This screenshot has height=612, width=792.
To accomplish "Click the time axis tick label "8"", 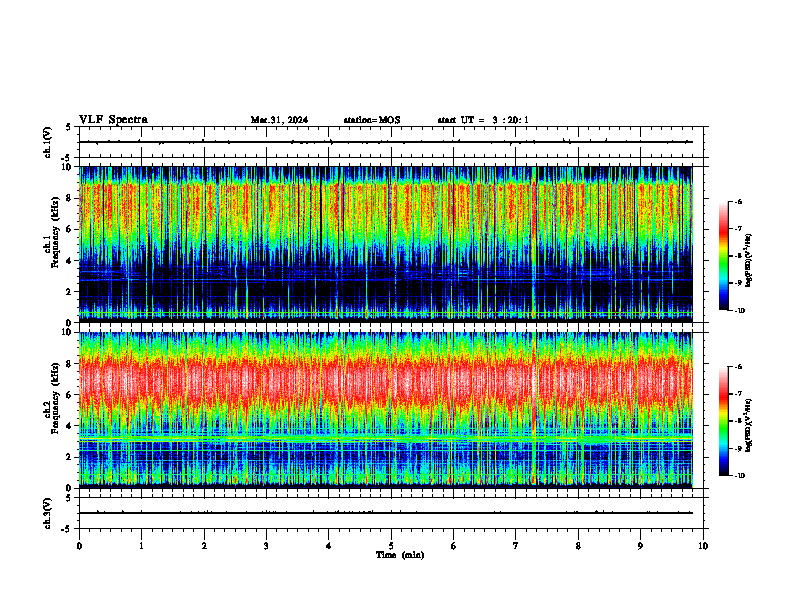I will coord(578,546).
